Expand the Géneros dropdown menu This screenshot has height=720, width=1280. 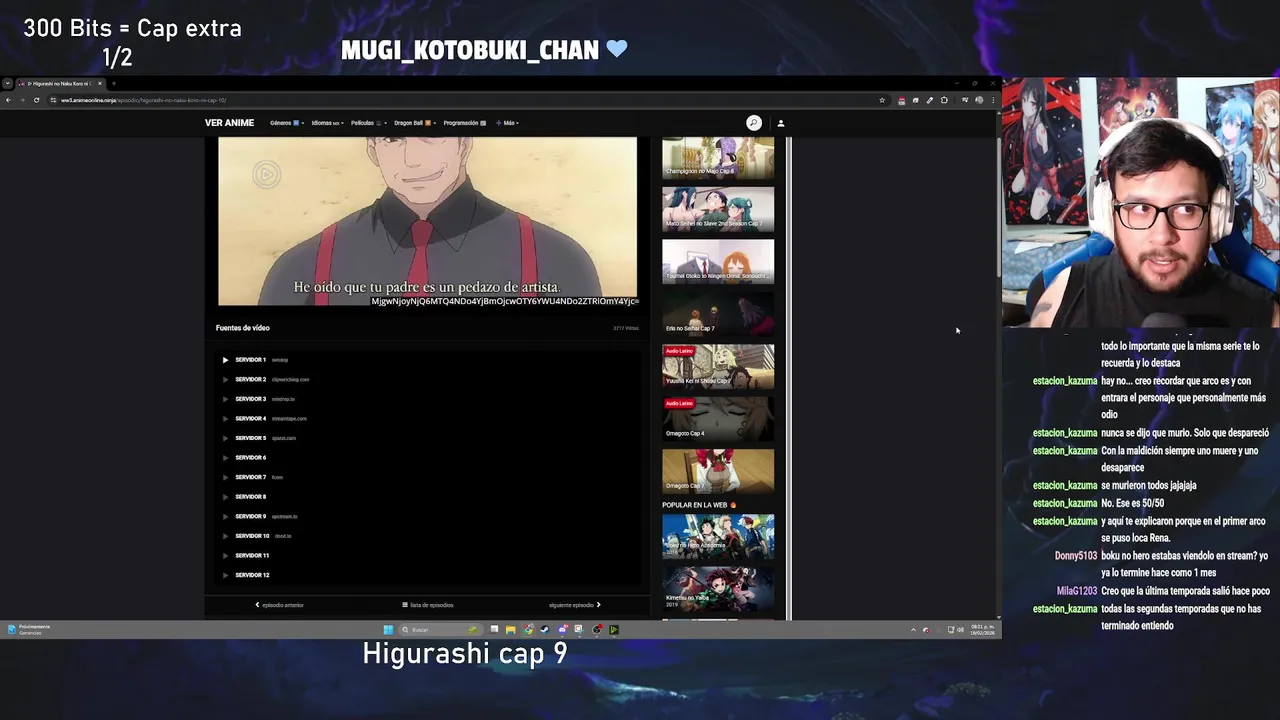[285, 123]
